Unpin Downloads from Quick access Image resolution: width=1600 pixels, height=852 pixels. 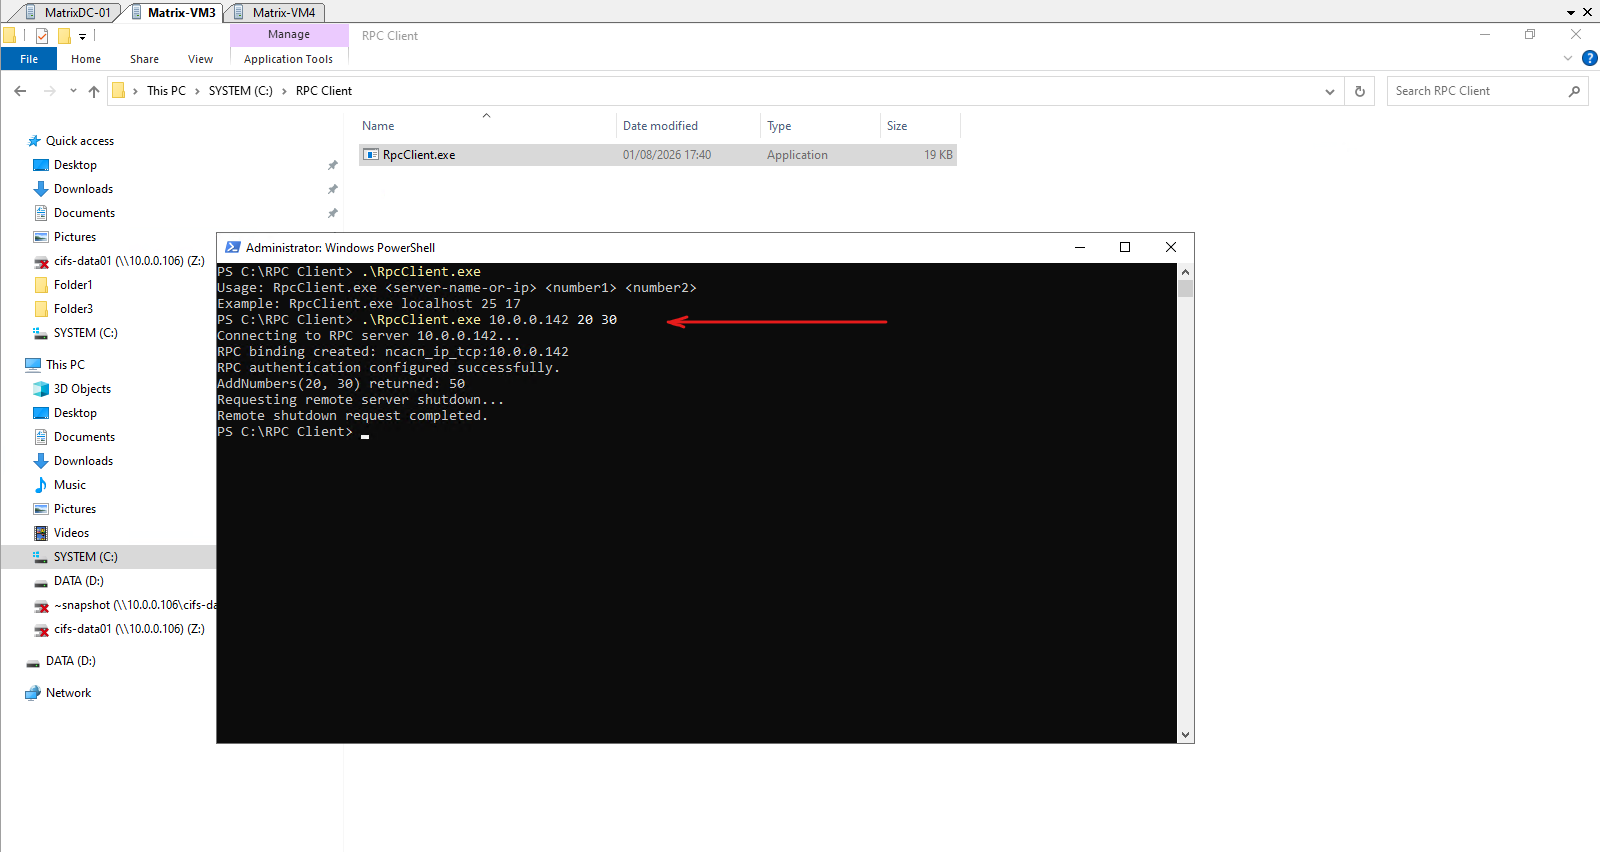pos(333,189)
